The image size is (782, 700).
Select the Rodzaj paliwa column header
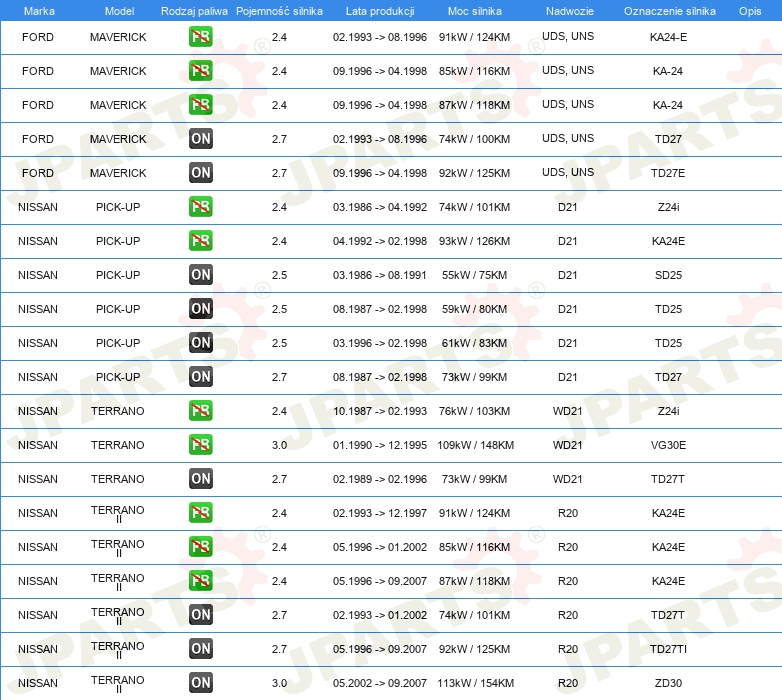[x=194, y=11]
